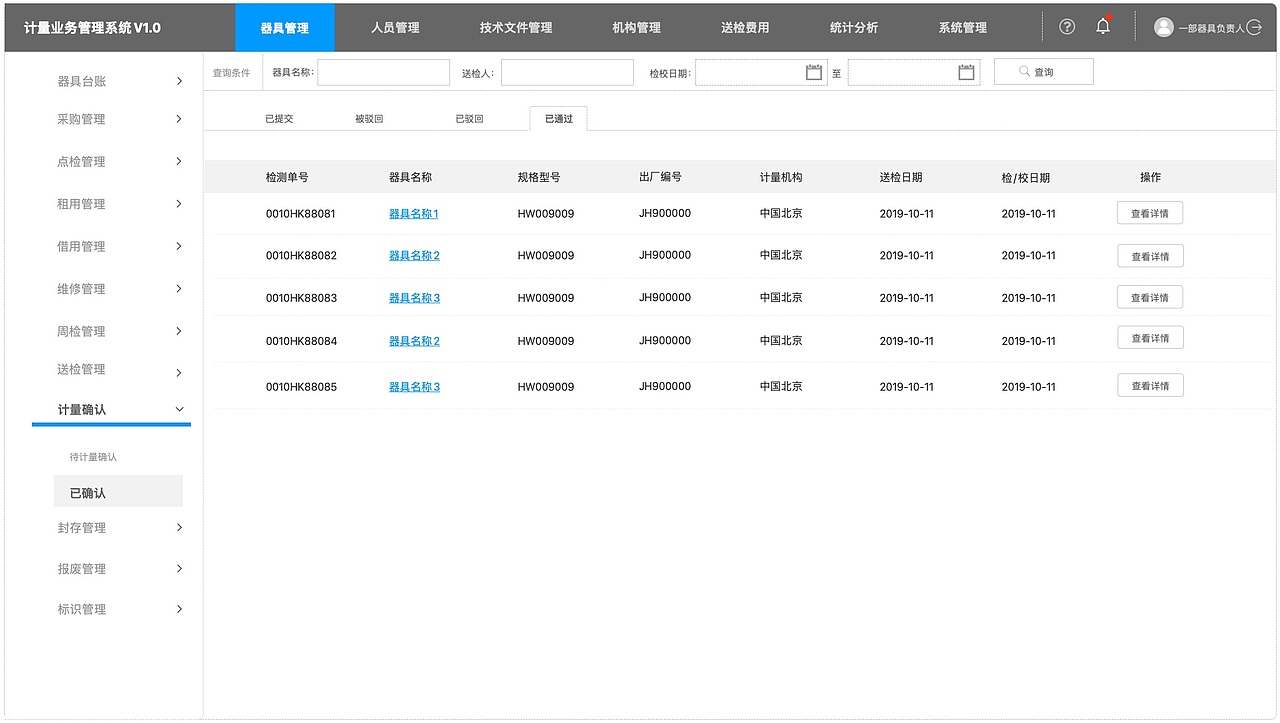
Task: Open the 送检费用 top menu
Action: 745,28
